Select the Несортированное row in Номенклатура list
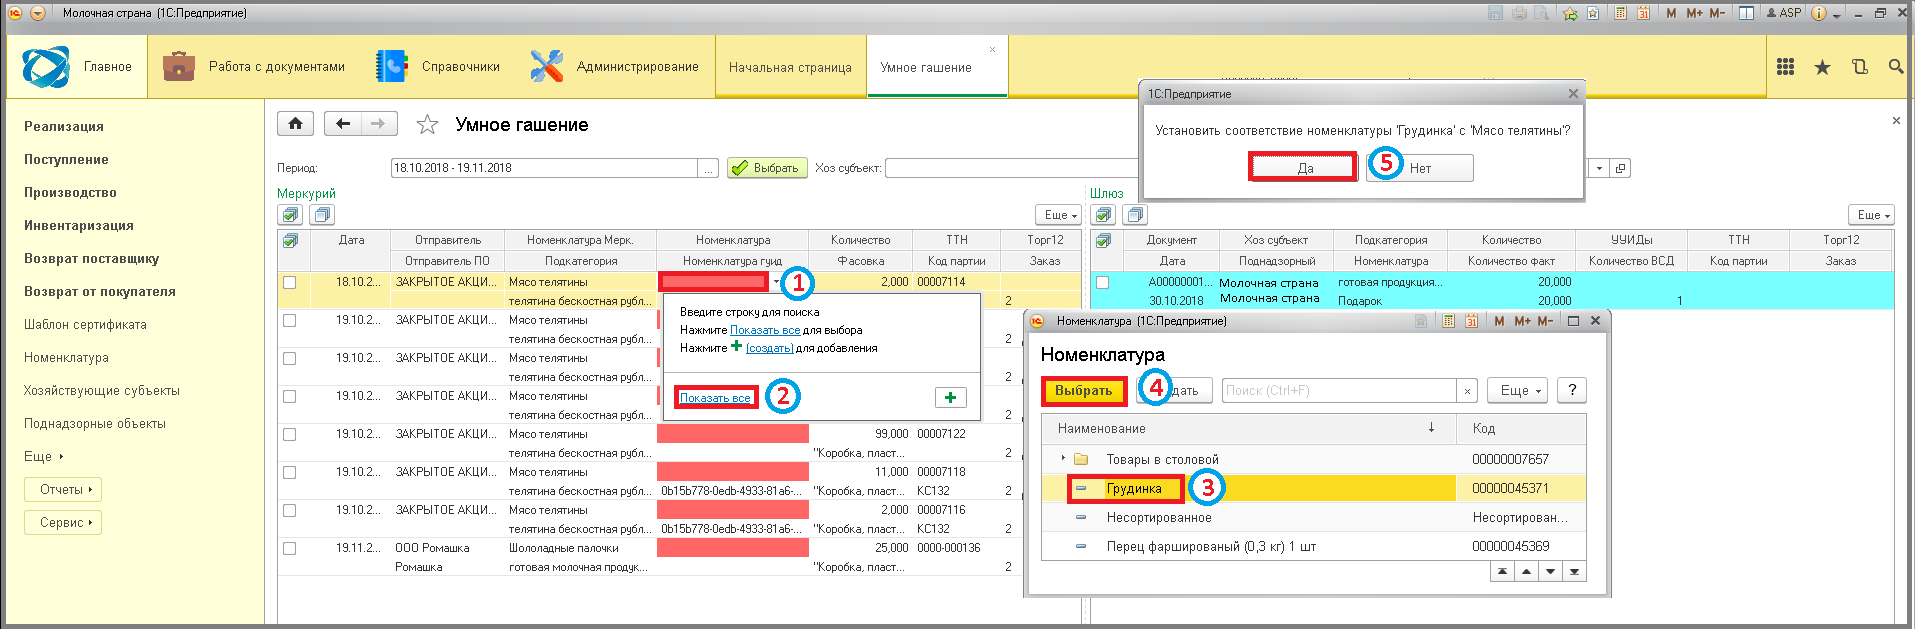Image resolution: width=1915 pixels, height=629 pixels. [1313, 517]
